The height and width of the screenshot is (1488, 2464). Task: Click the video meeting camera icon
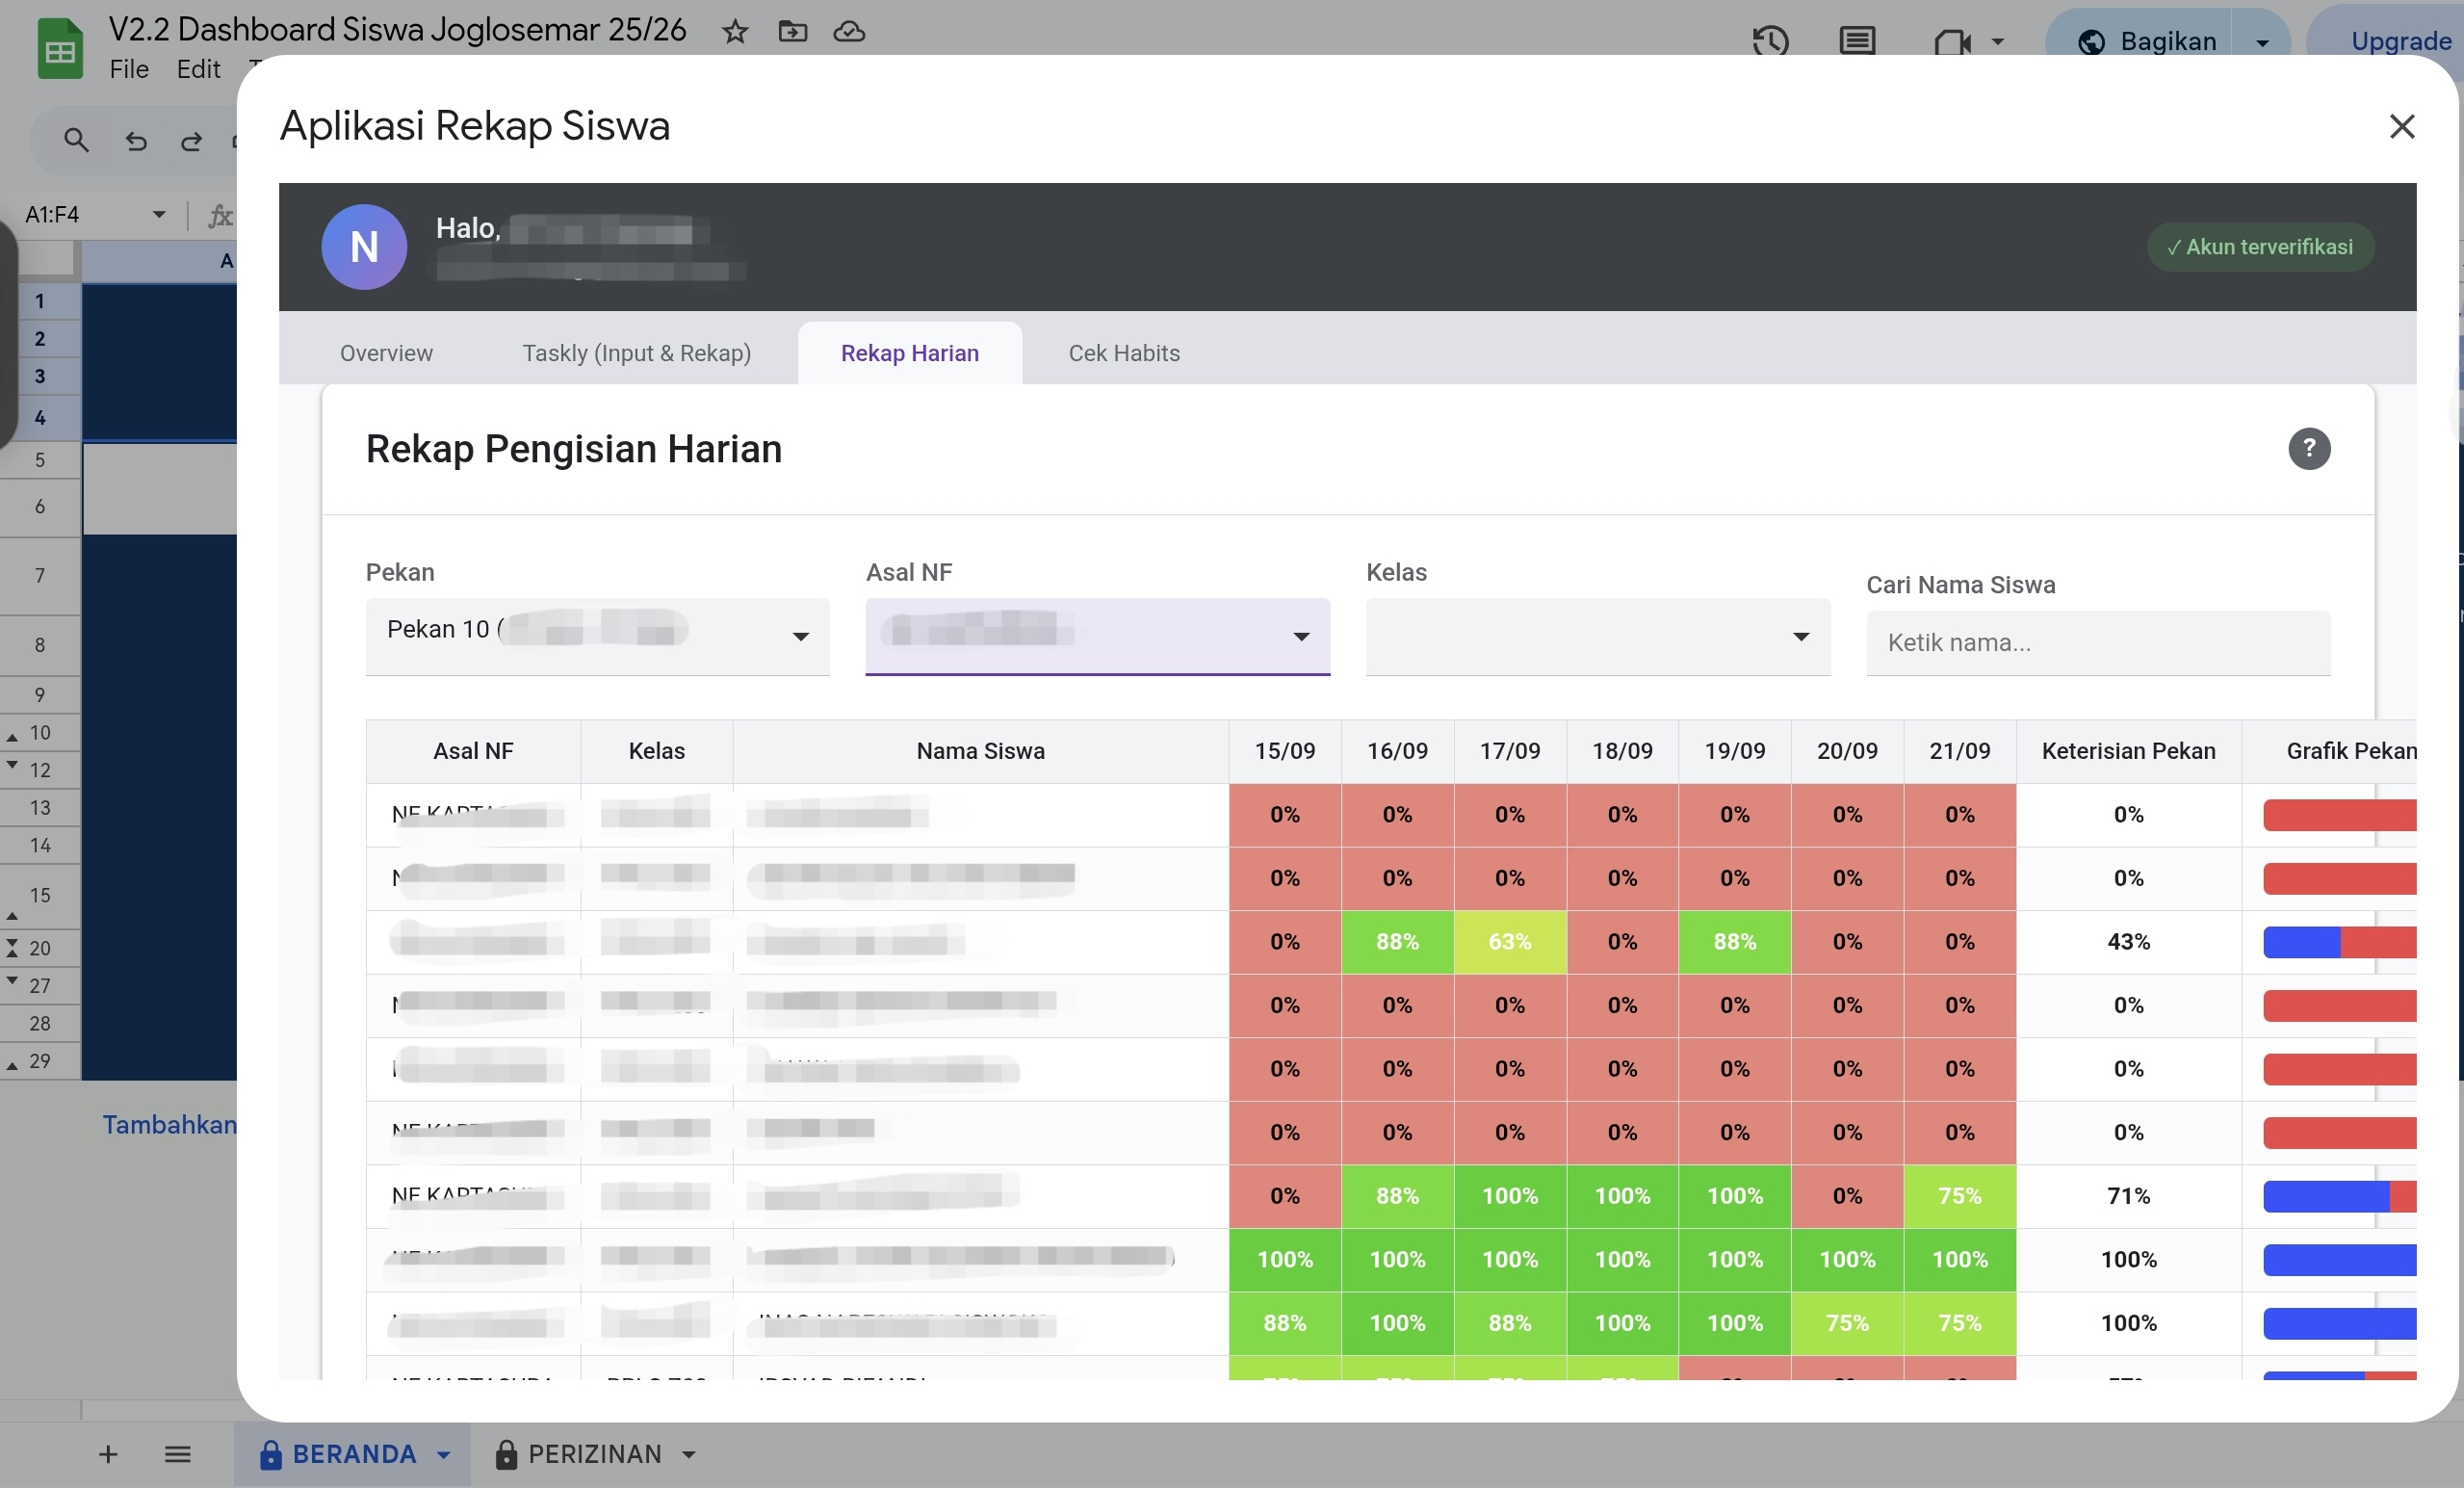pos(1951,41)
